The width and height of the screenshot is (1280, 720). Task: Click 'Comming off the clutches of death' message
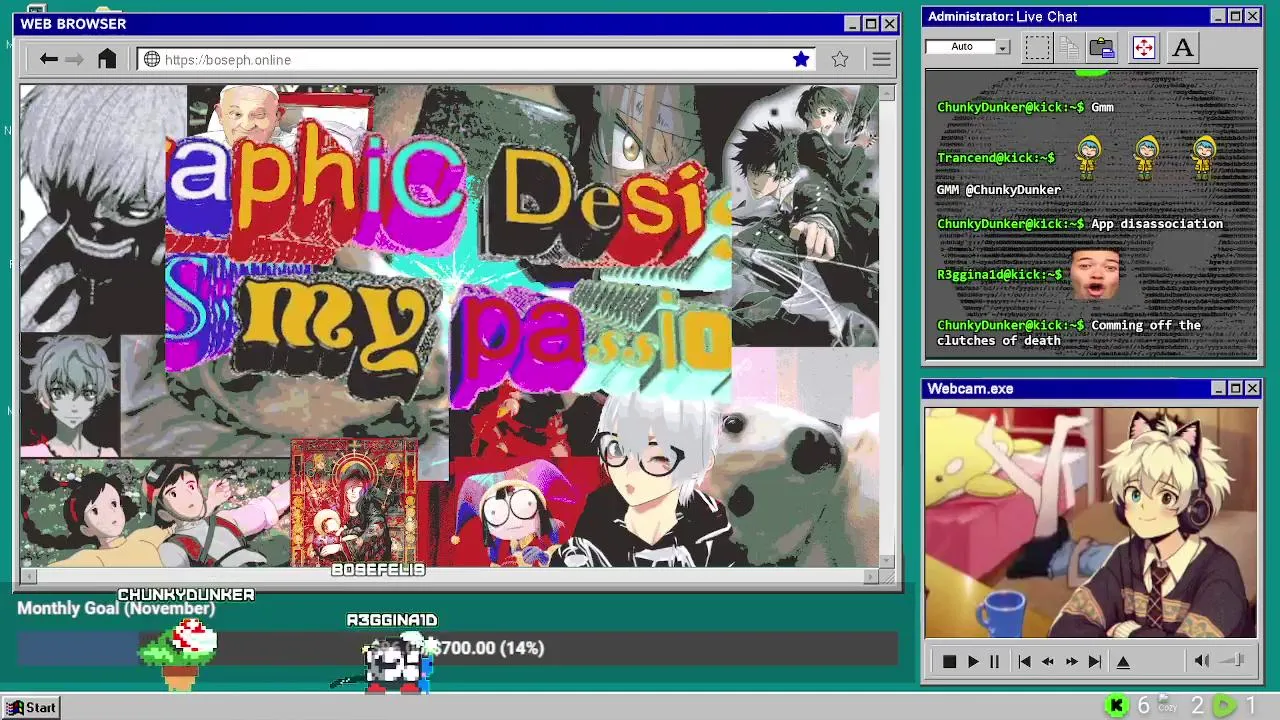pyautogui.click(x=1069, y=332)
